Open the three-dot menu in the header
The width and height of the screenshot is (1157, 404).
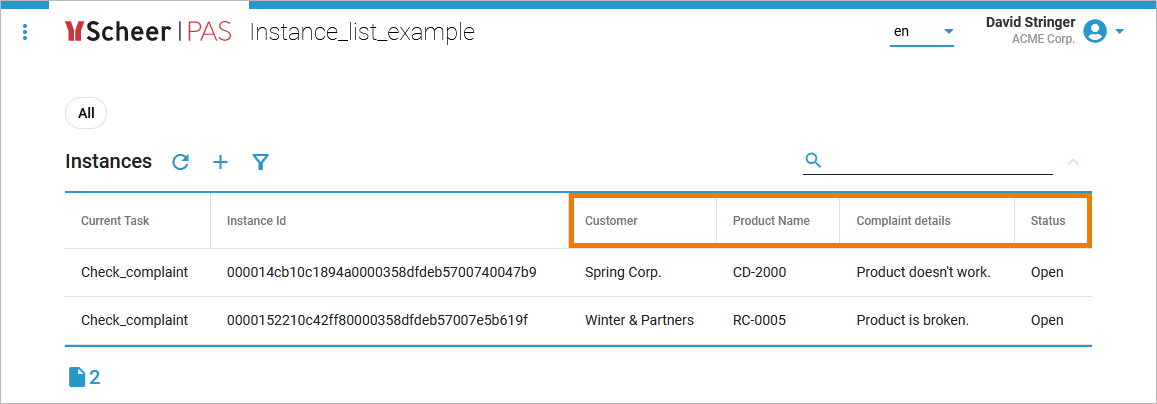(25, 32)
